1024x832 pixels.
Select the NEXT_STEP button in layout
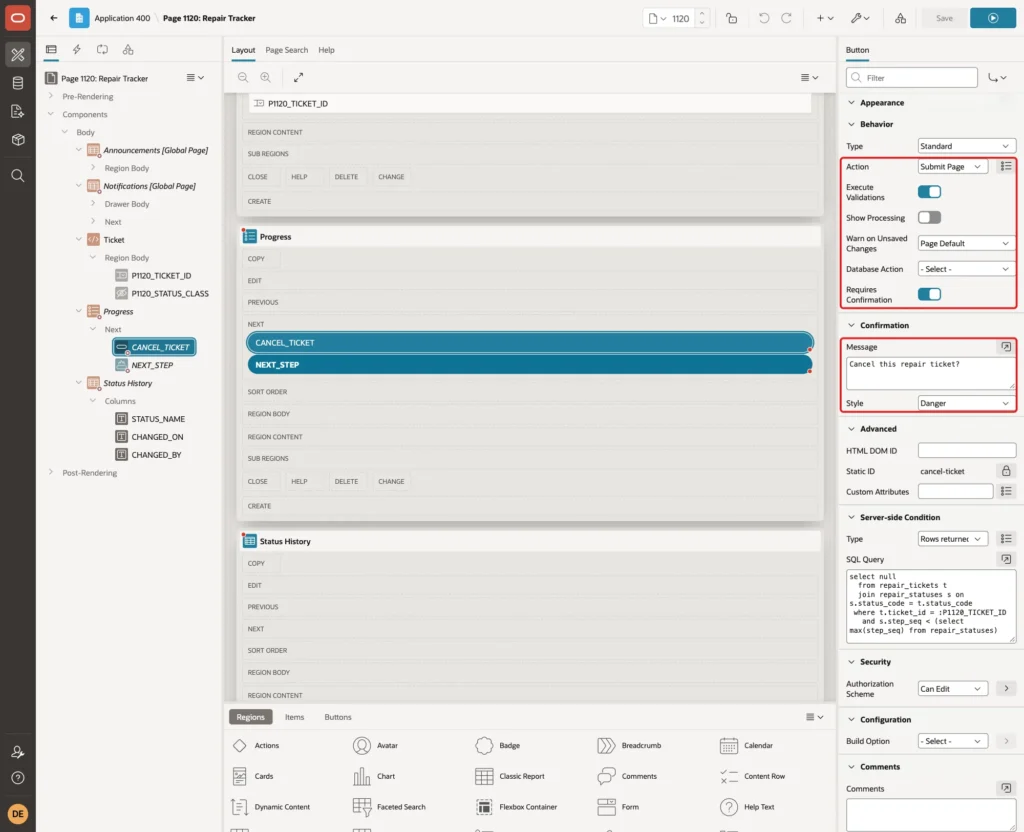[x=530, y=365]
